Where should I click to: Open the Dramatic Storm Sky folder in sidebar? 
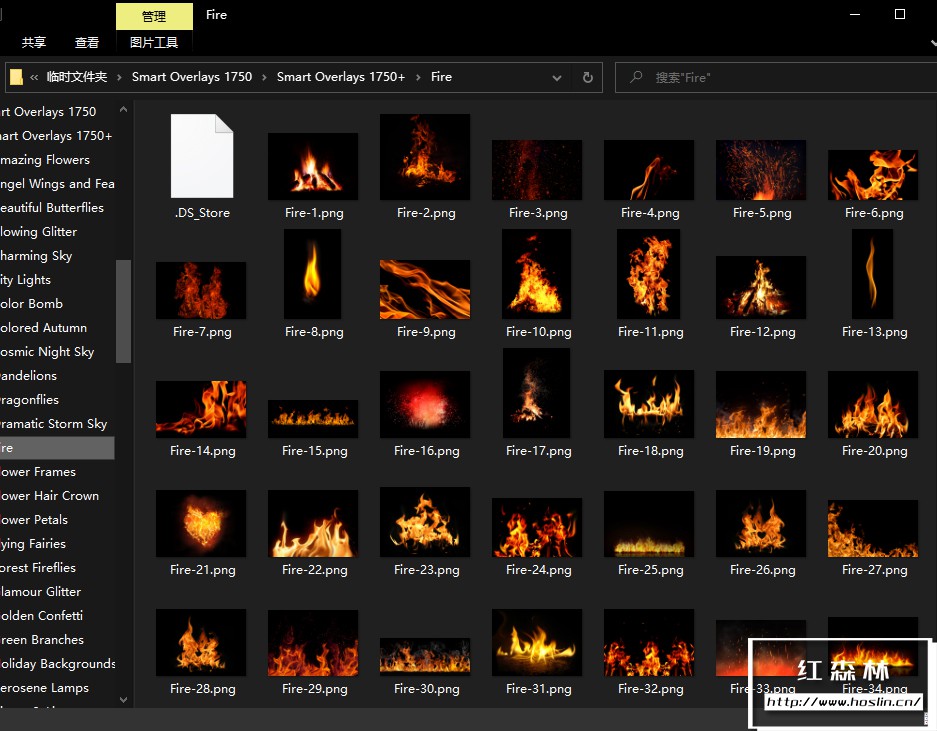point(53,424)
